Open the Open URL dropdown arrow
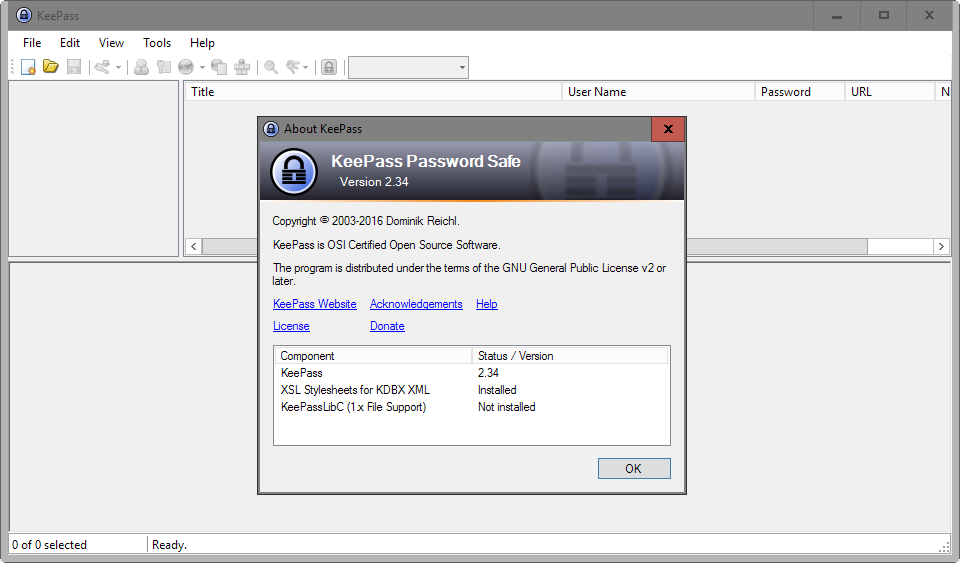The width and height of the screenshot is (960, 563). pos(202,67)
